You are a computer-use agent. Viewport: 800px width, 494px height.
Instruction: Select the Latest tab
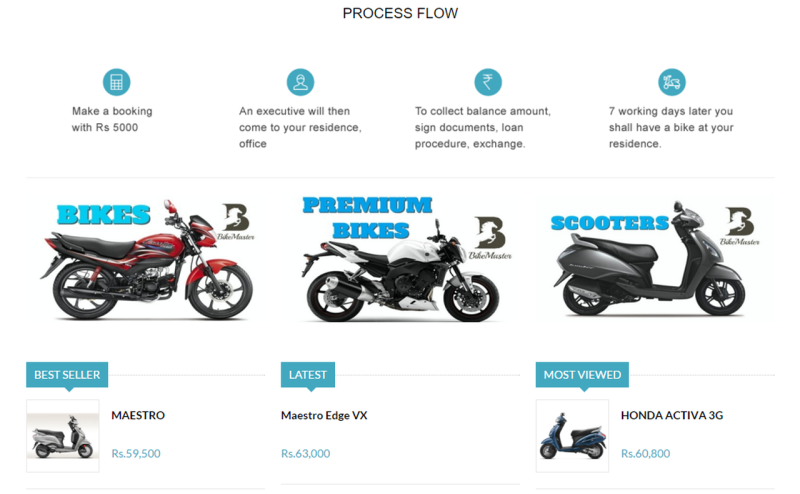click(308, 375)
